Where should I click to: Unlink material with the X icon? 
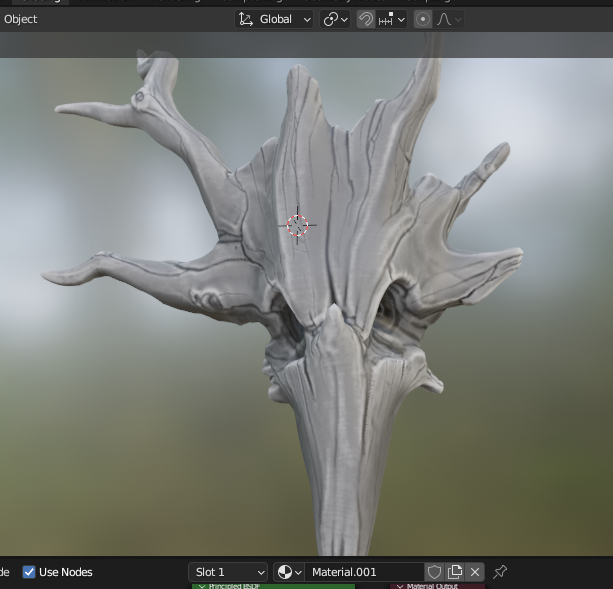pos(475,572)
